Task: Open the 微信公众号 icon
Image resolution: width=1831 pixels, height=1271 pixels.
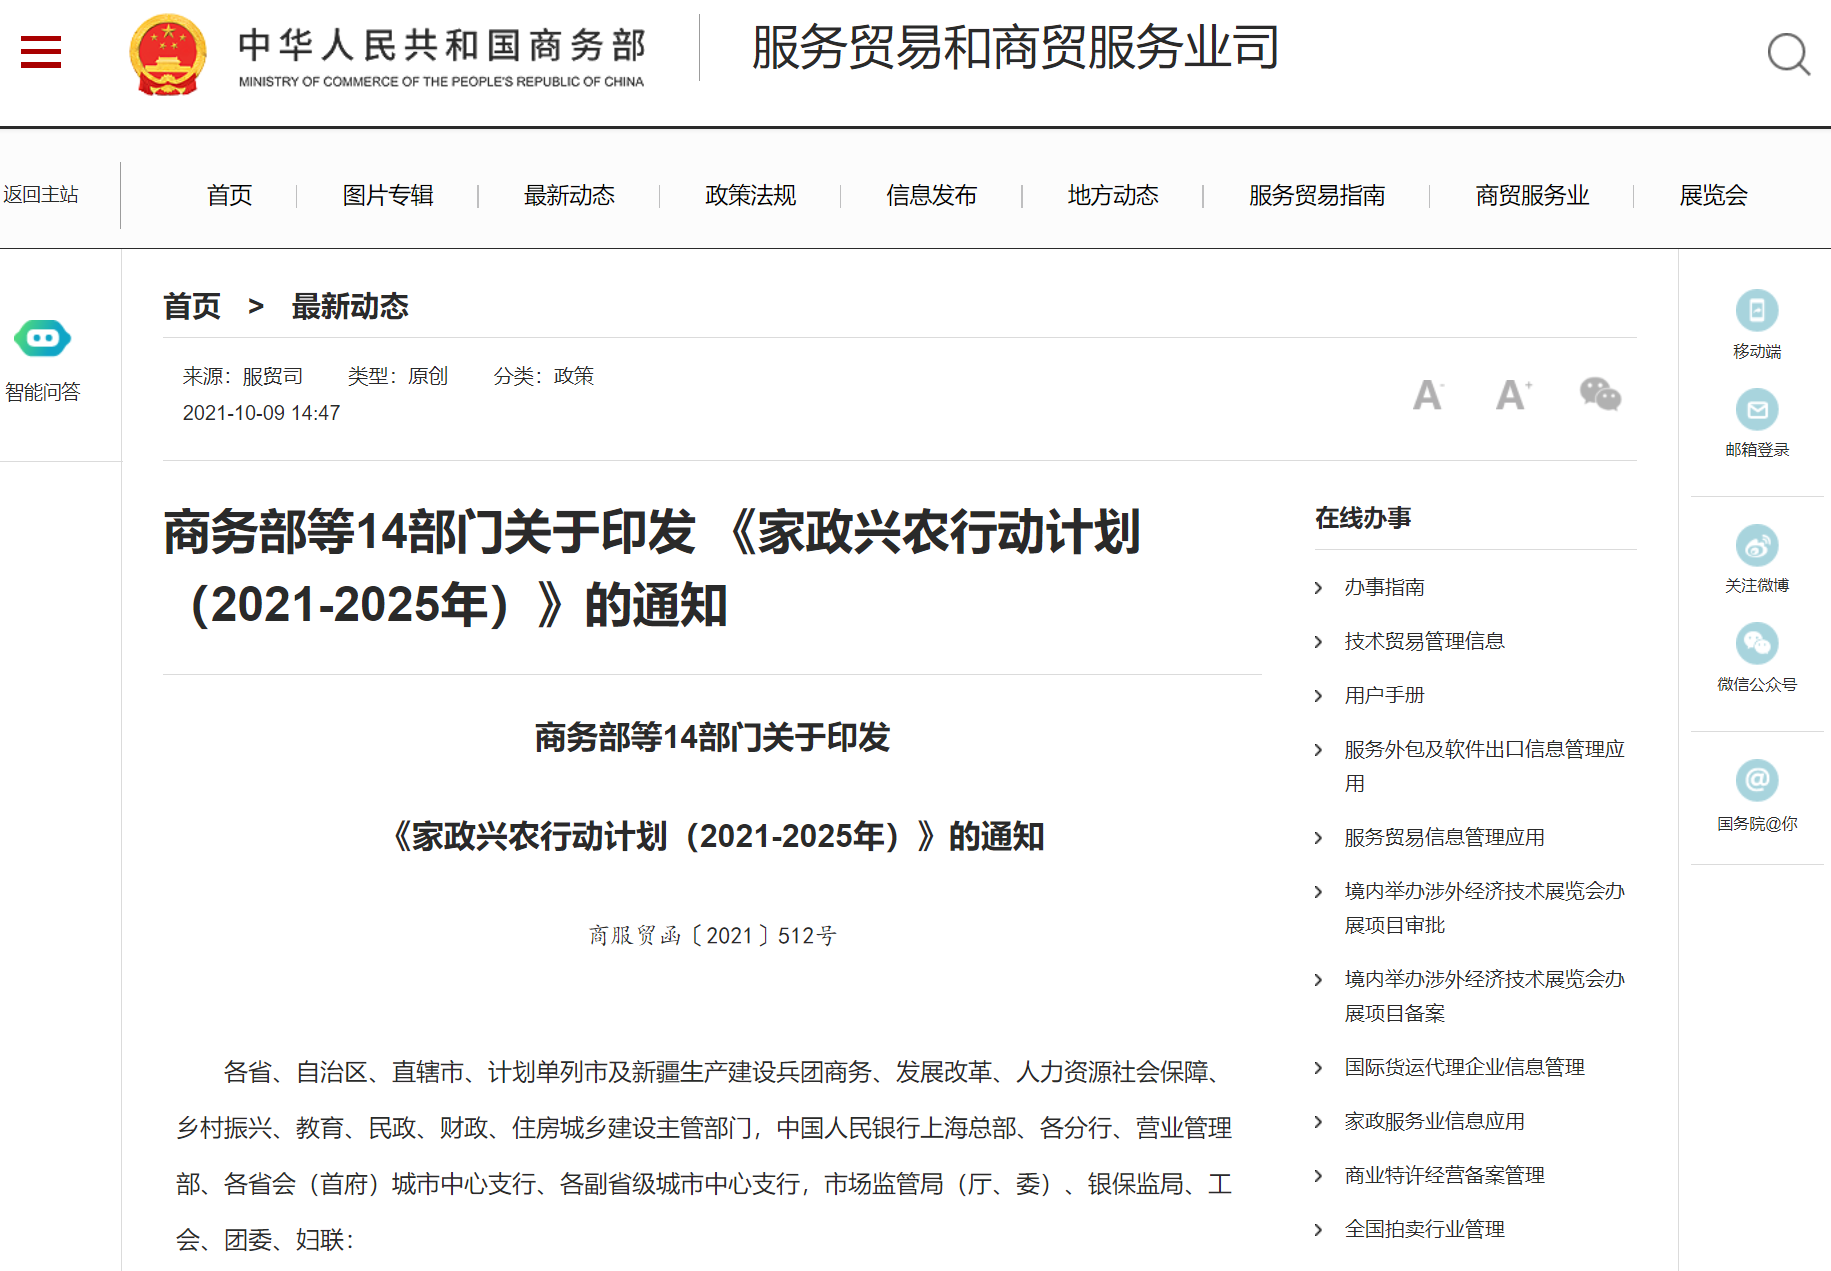Action: (x=1756, y=644)
